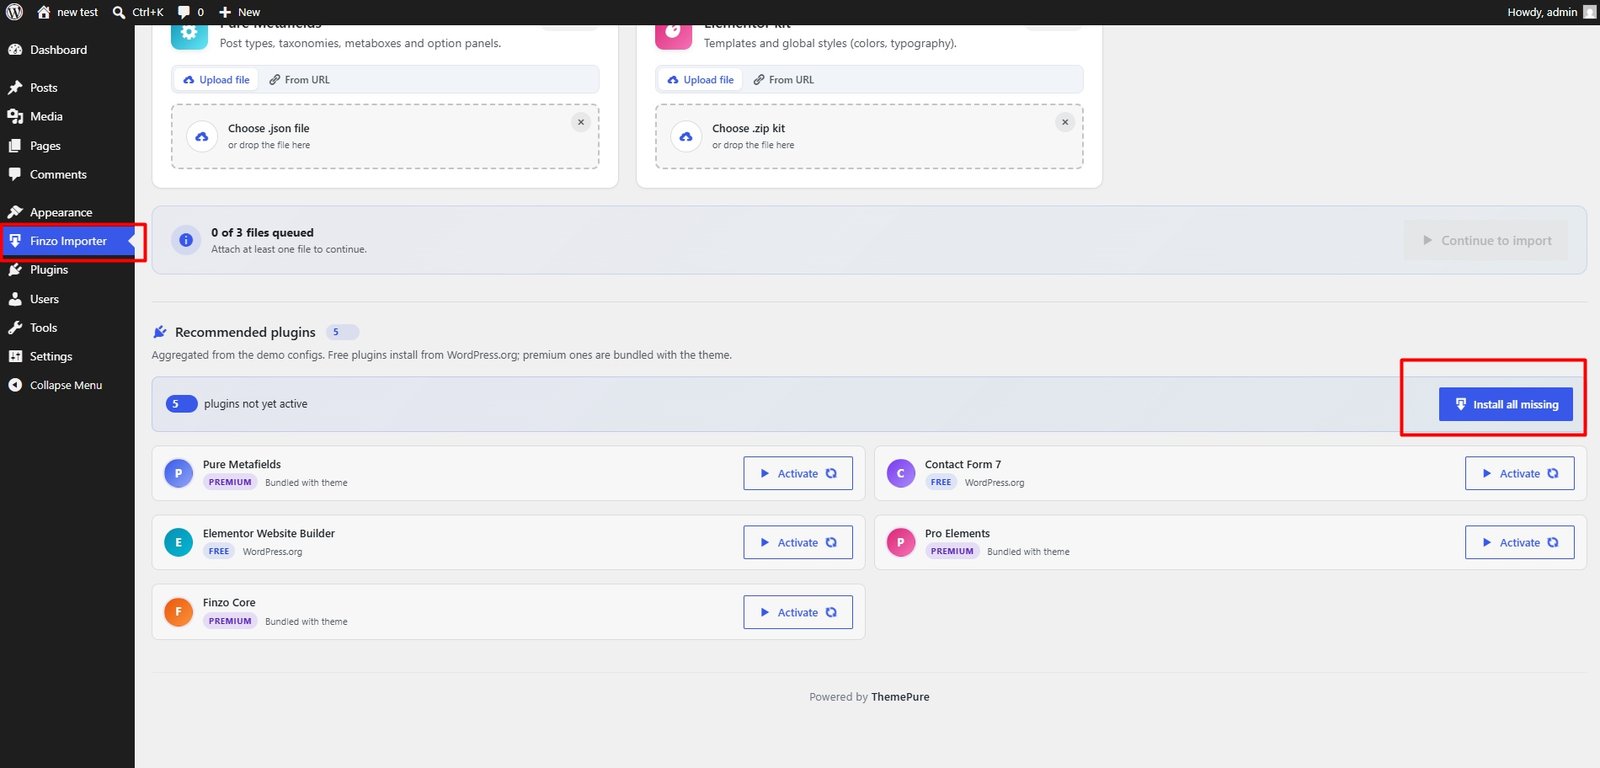Open the Plugins menu
The height and width of the screenshot is (768, 1600).
(x=49, y=270)
